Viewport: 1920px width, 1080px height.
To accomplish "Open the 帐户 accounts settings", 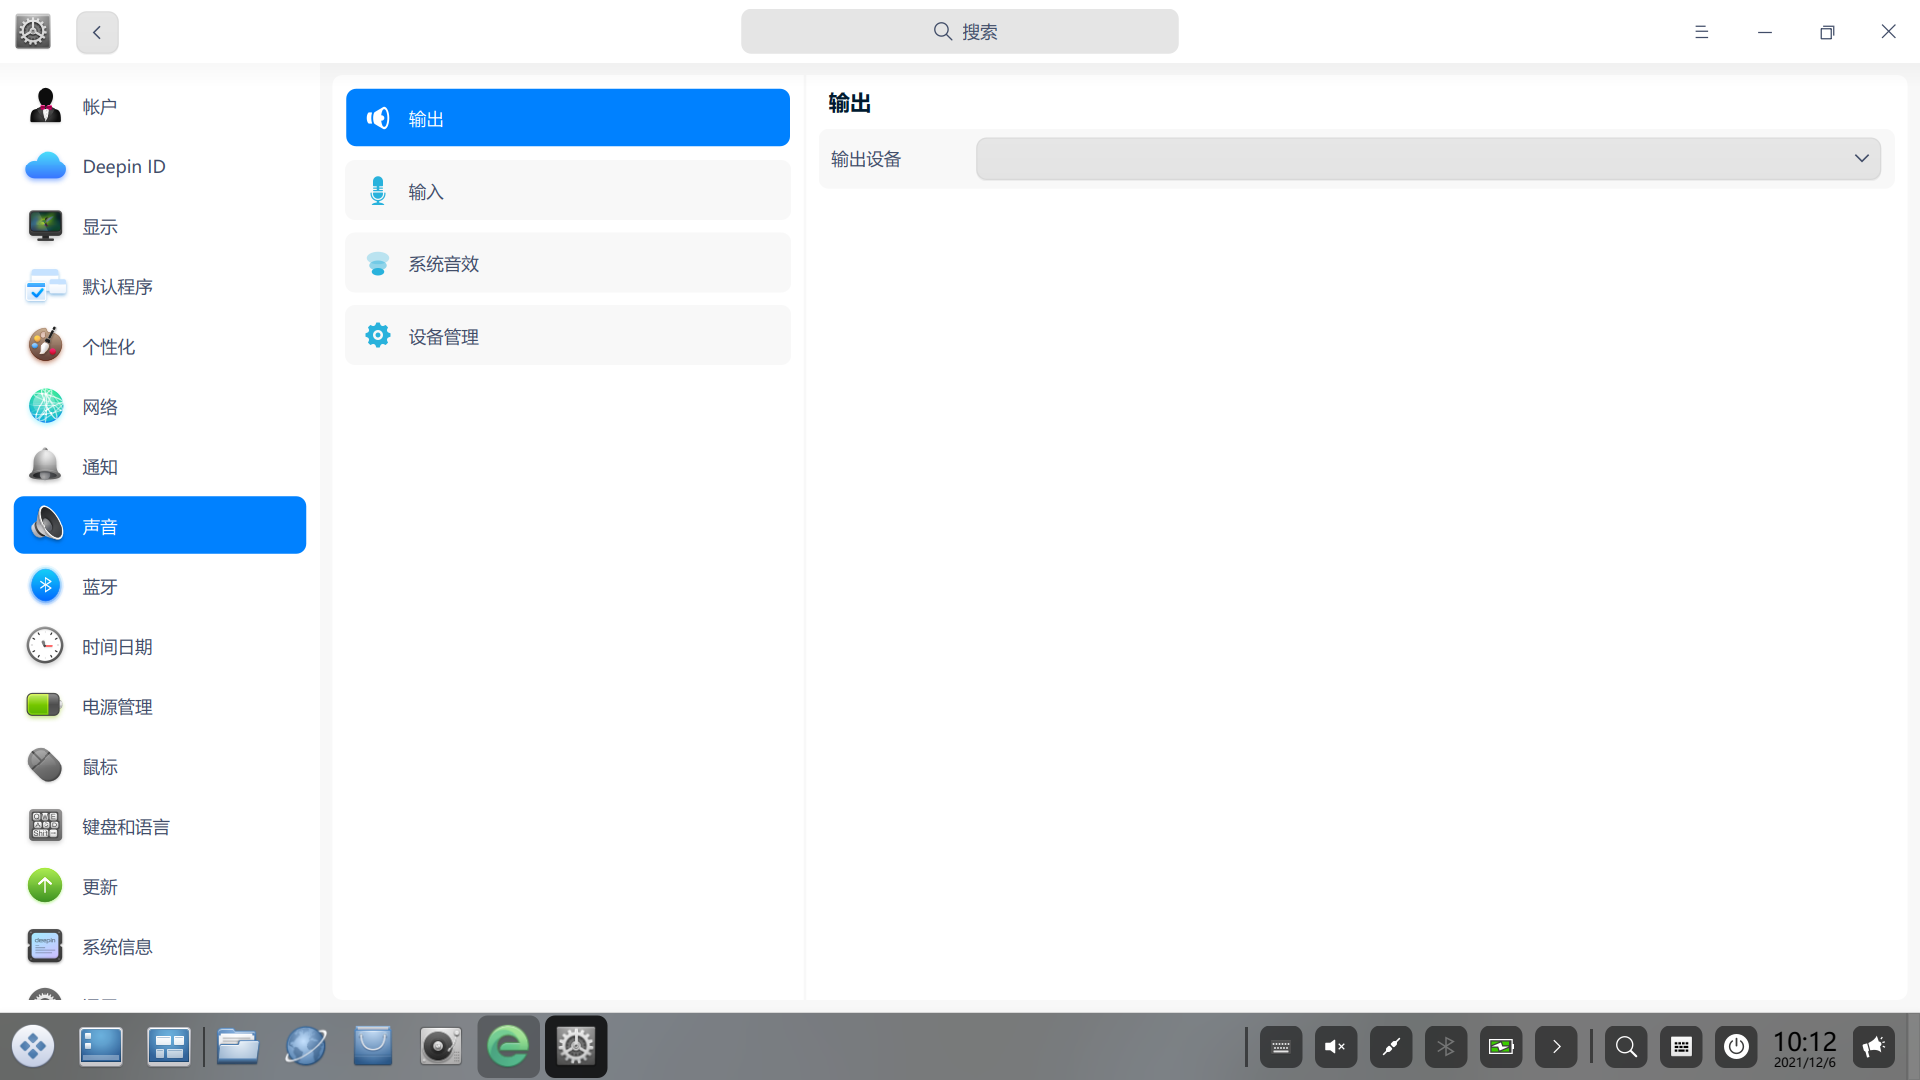I will tap(99, 107).
